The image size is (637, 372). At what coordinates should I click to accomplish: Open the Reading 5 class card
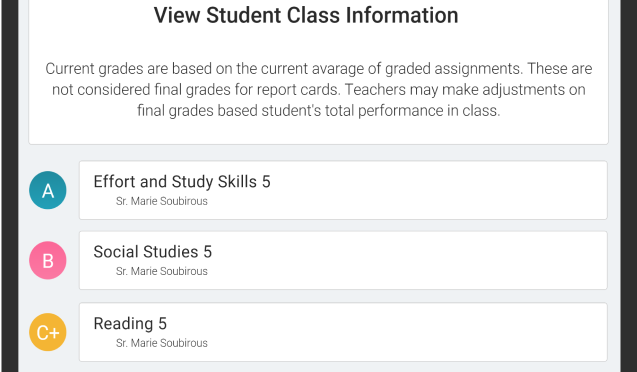[343, 332]
